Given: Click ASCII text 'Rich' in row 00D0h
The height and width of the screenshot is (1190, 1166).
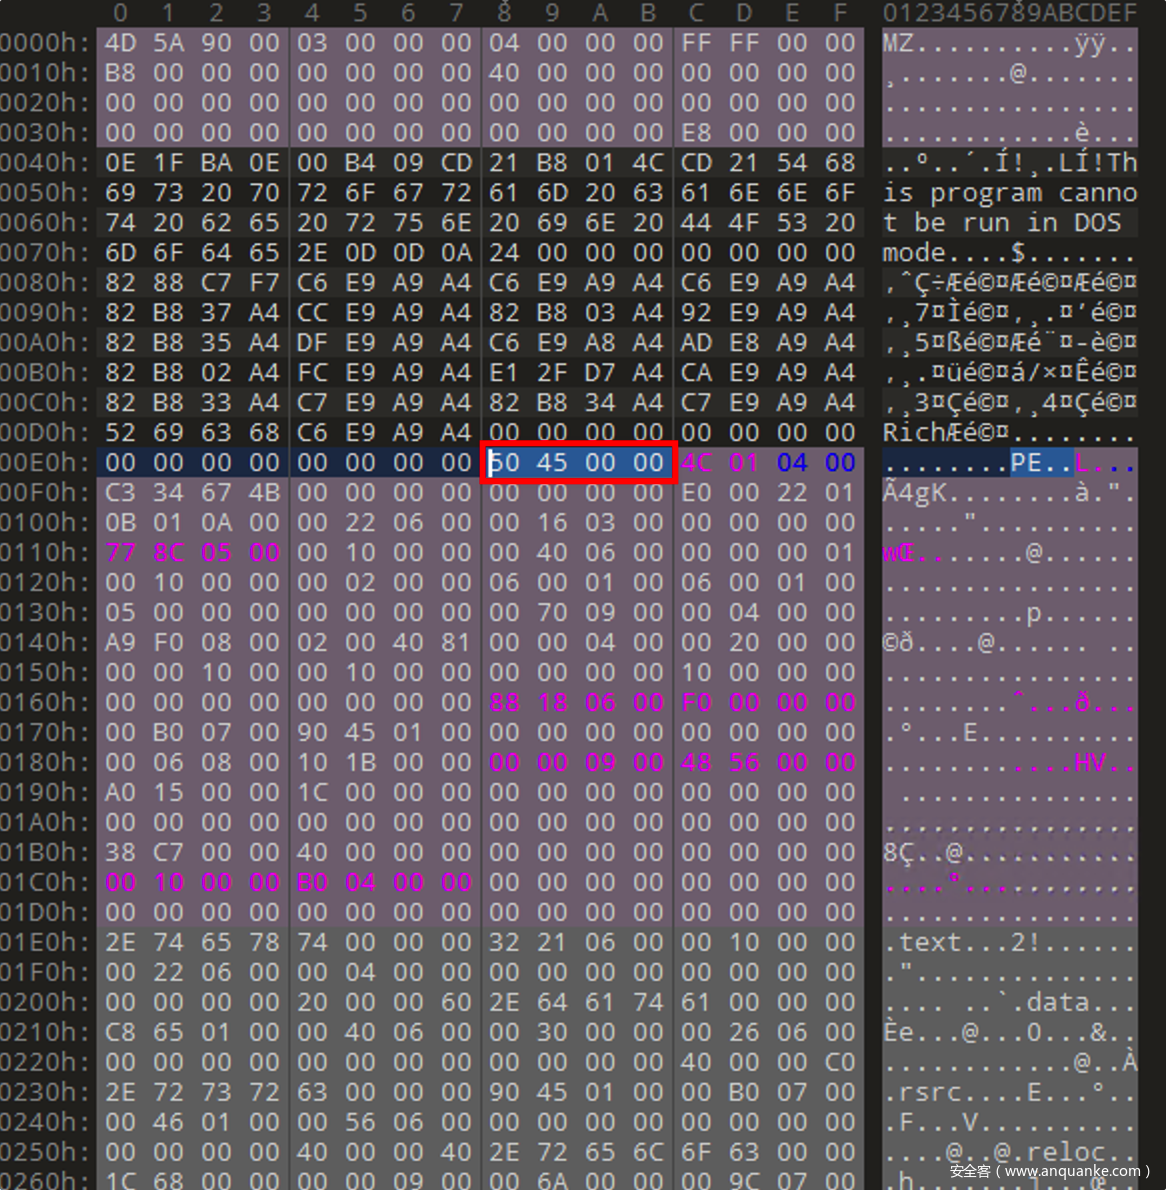Looking at the screenshot, I should [x=914, y=433].
